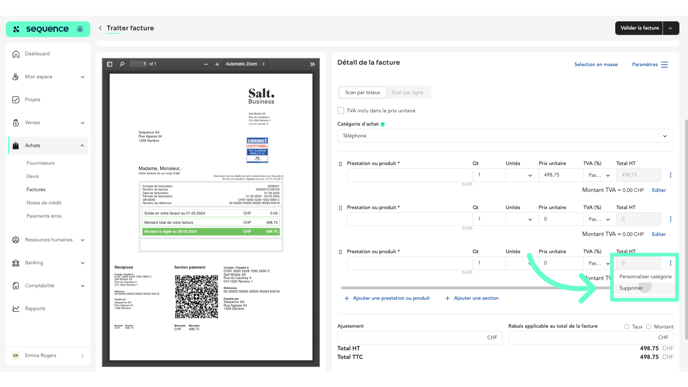This screenshot has height=387, width=688.
Task: Click the Paramètres list icon
Action: [664, 64]
